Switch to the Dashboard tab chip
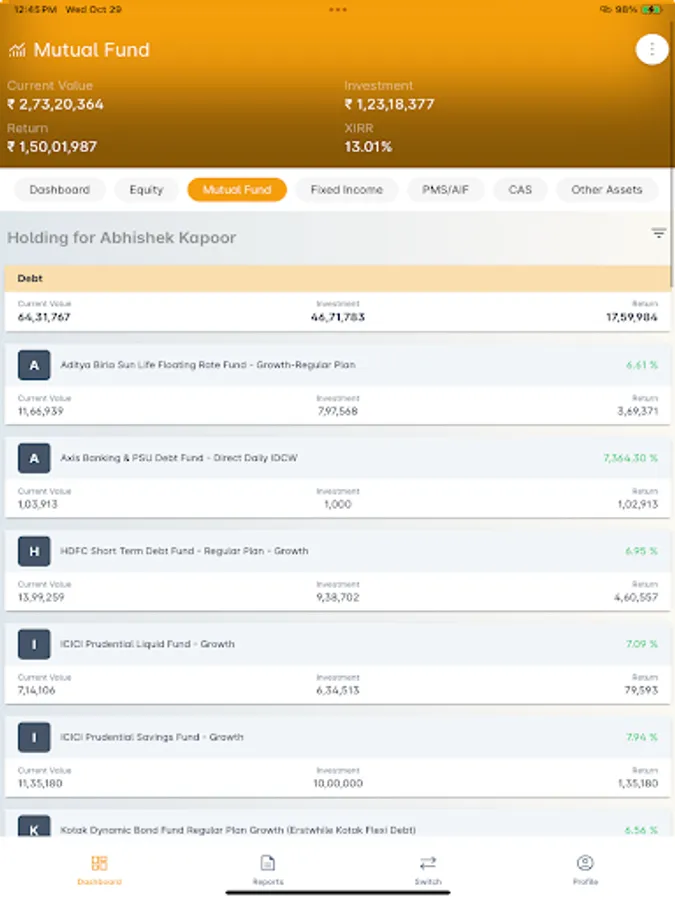The height and width of the screenshot is (900, 675). point(60,190)
